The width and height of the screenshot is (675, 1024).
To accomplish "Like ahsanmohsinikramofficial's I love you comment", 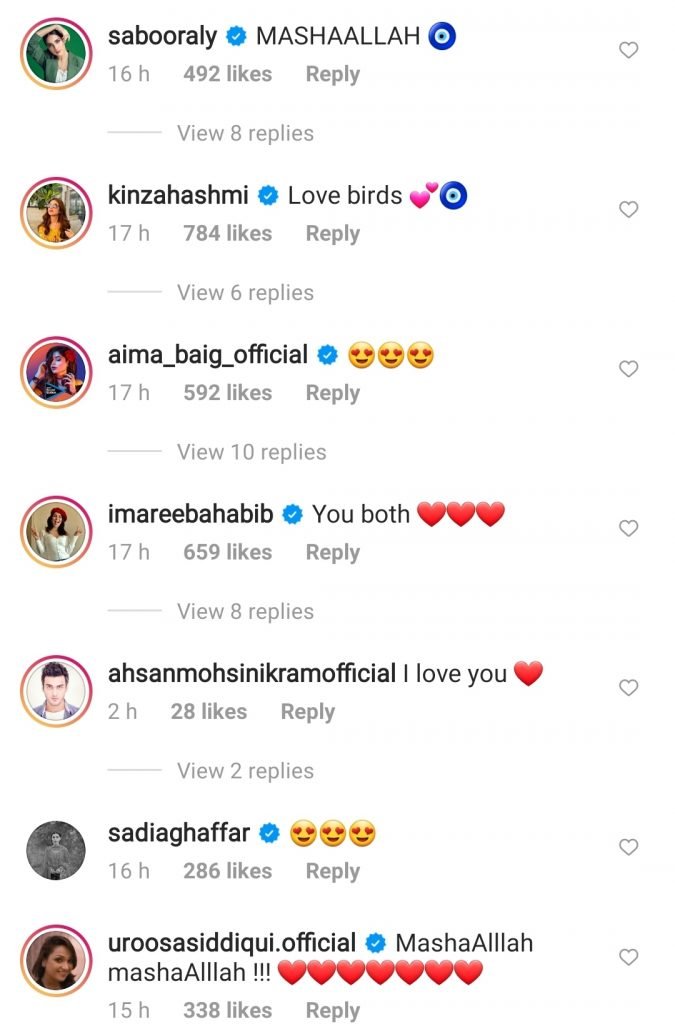I will click(629, 688).
